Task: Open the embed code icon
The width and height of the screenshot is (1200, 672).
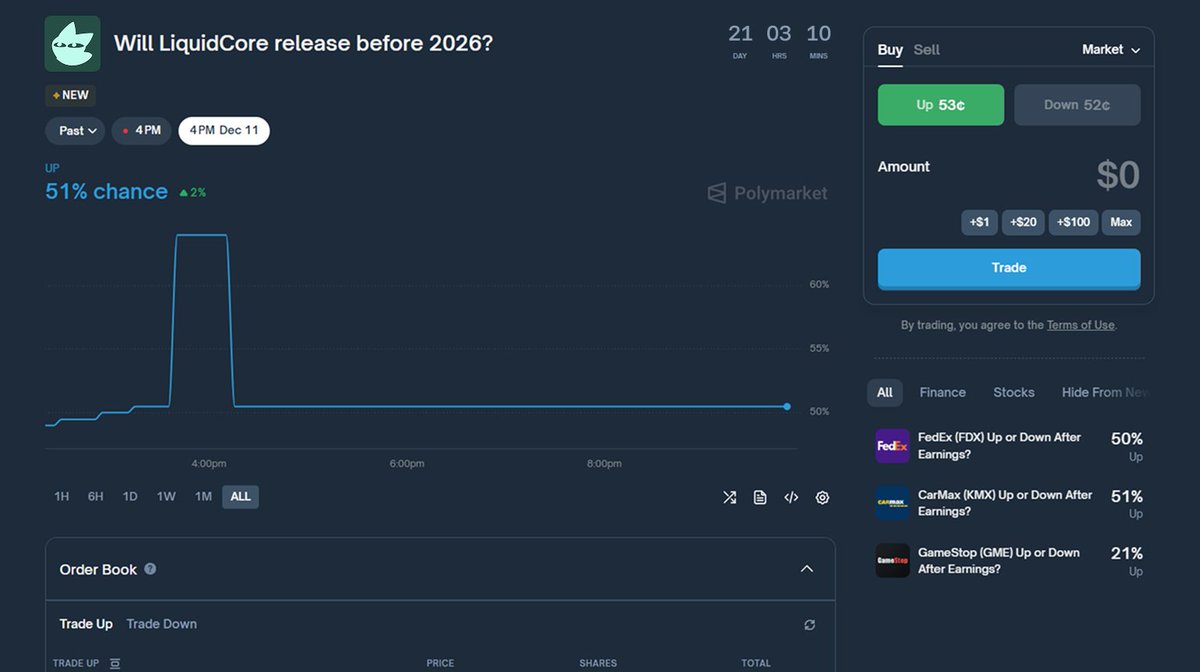Action: tap(791, 497)
